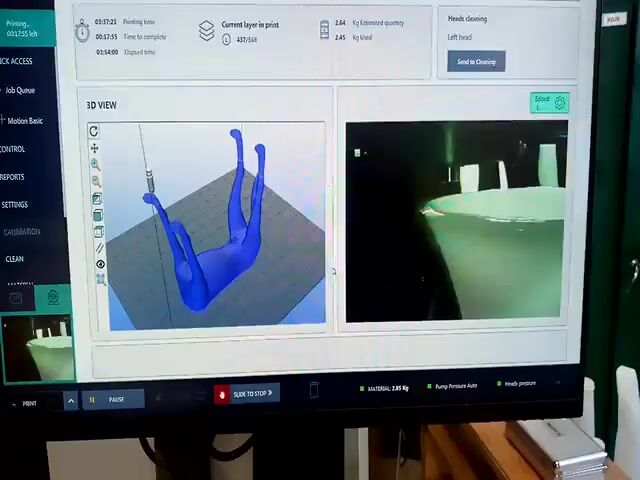Open the green camera settings gear button
Viewport: 640px width, 480px height.
coord(549,103)
